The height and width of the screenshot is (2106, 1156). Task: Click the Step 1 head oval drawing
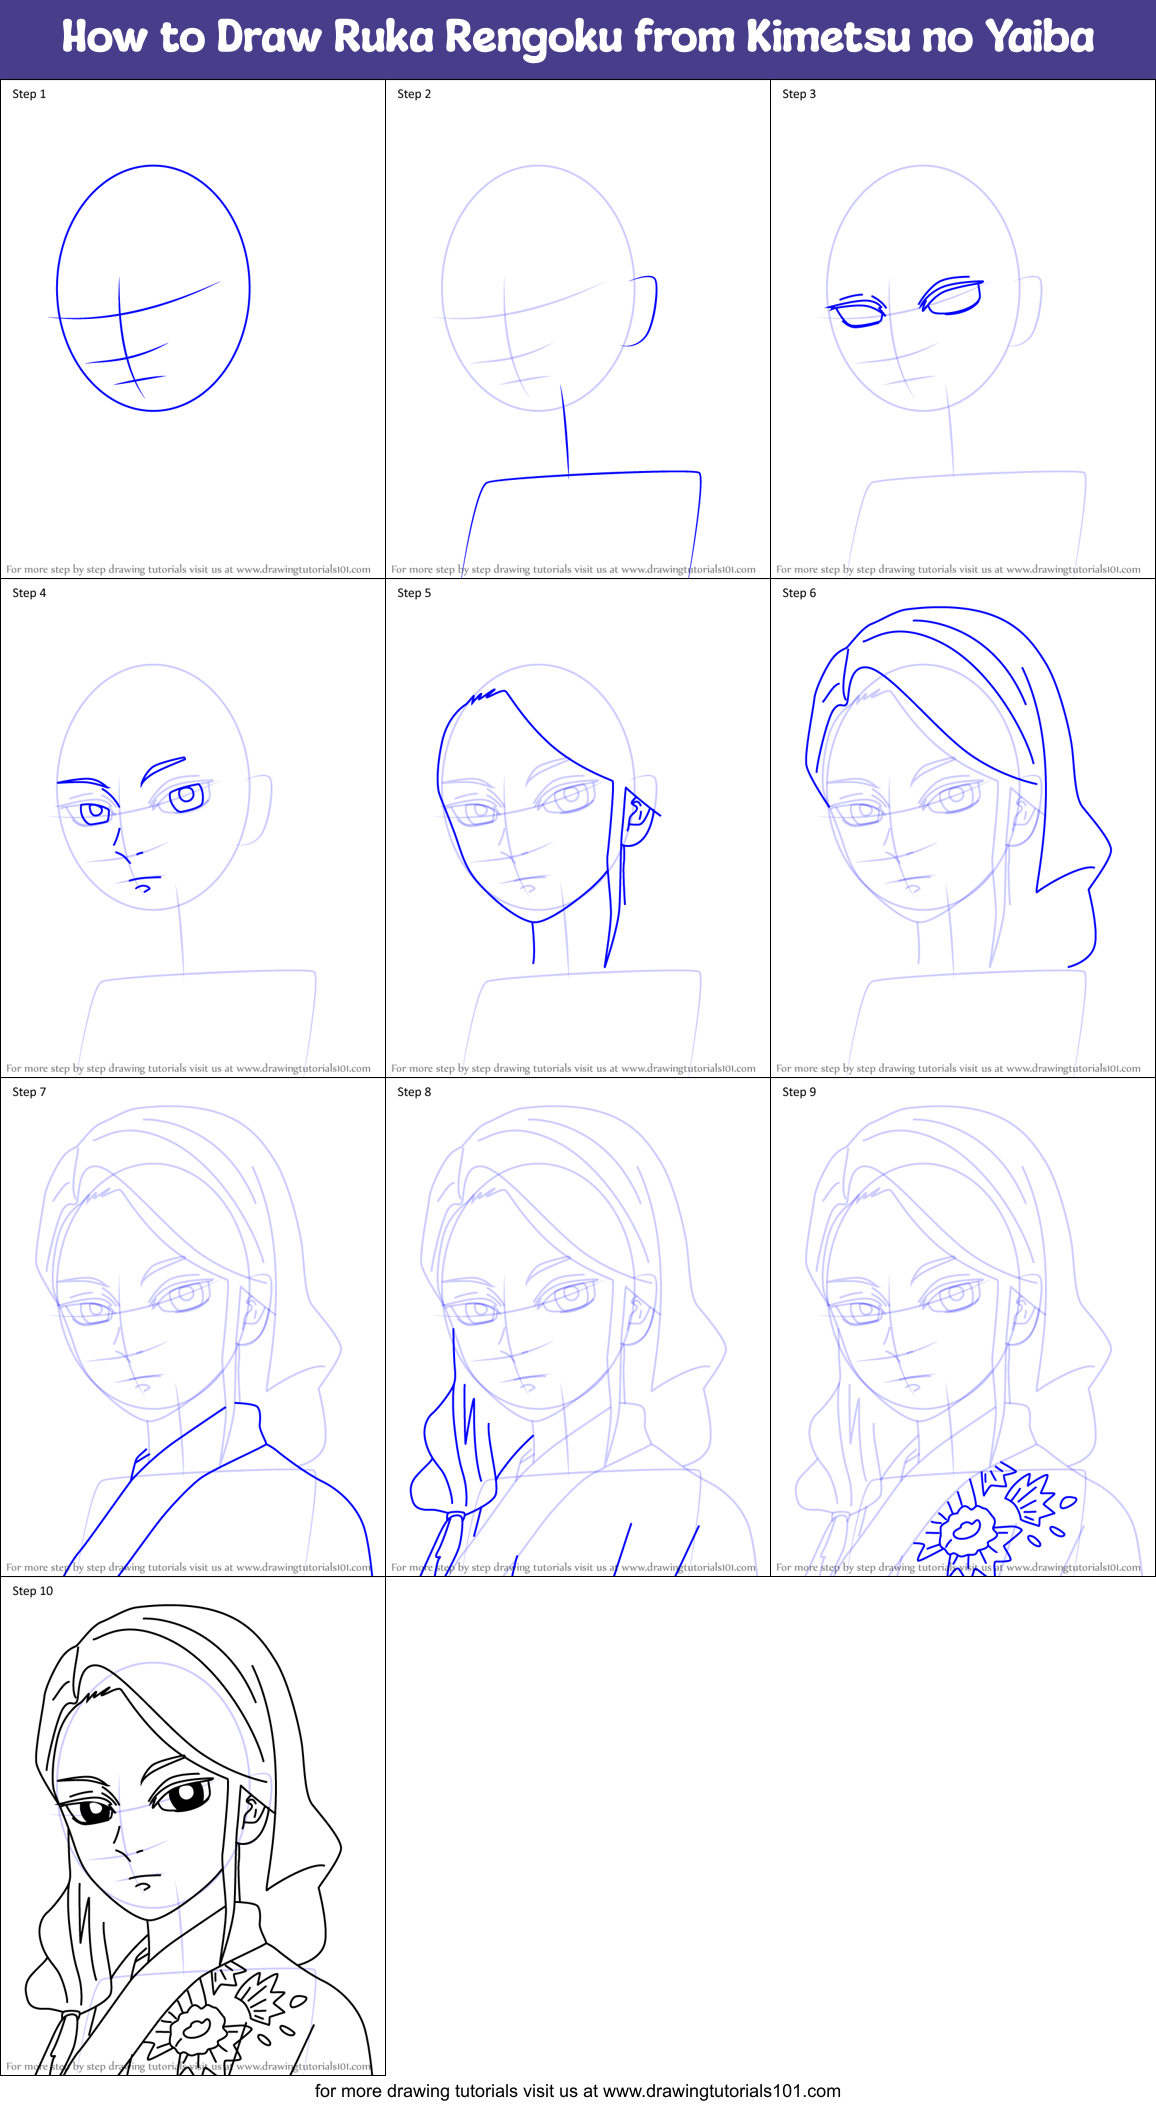coord(153,288)
